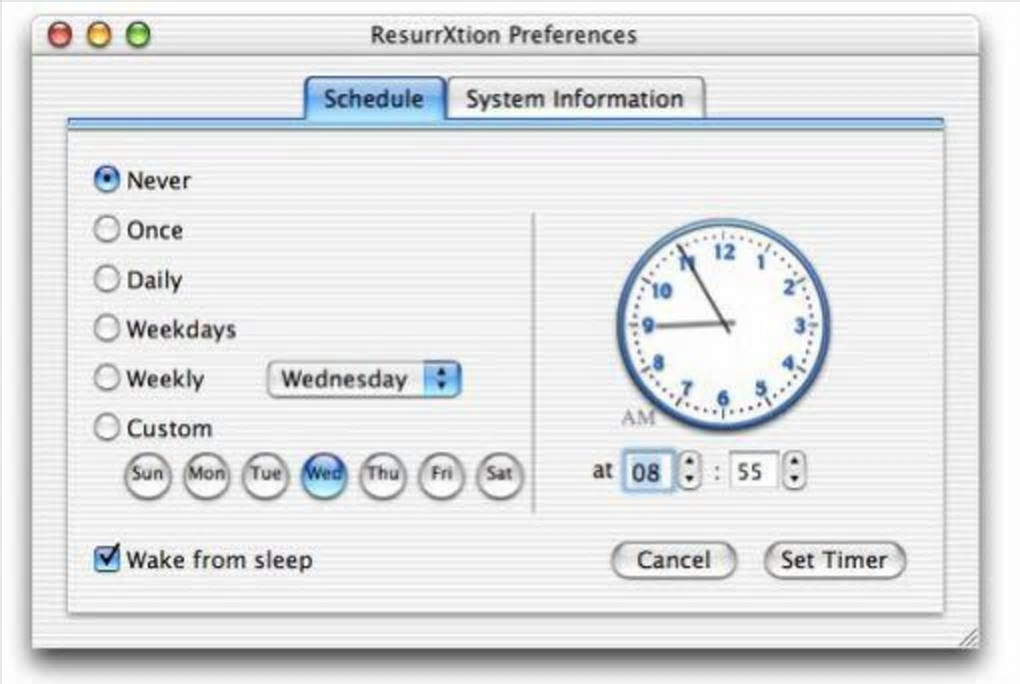Select the Daily radio button
Image resolution: width=1020 pixels, height=684 pixels.
click(x=106, y=279)
